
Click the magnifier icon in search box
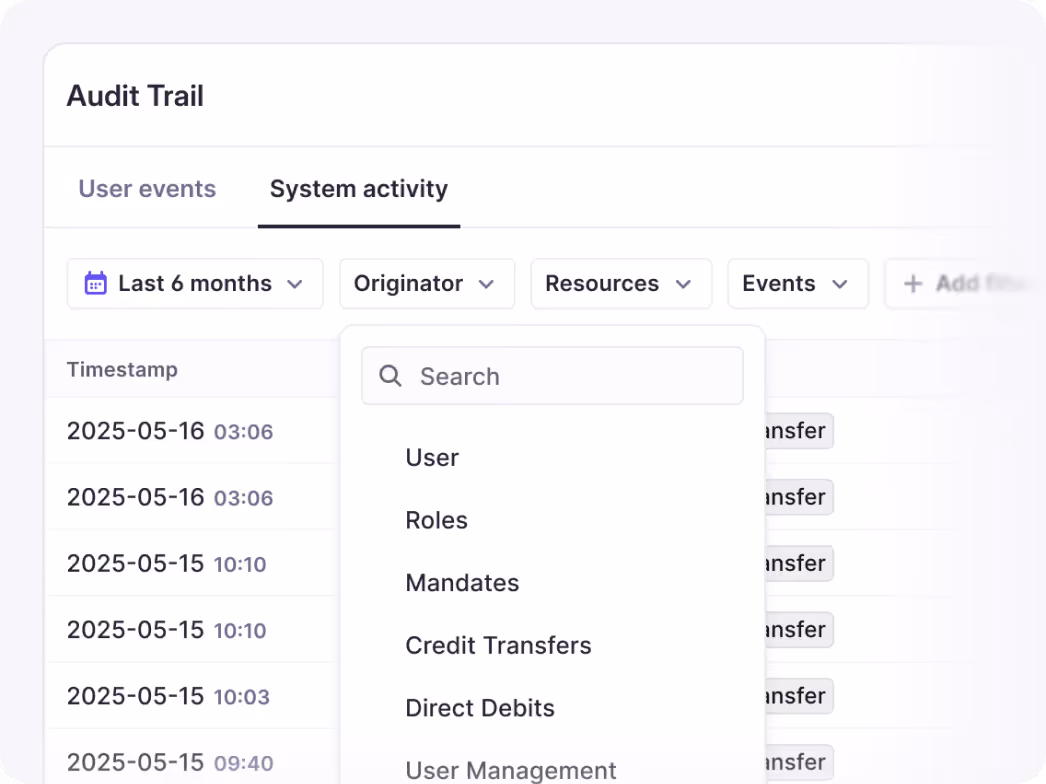click(390, 376)
